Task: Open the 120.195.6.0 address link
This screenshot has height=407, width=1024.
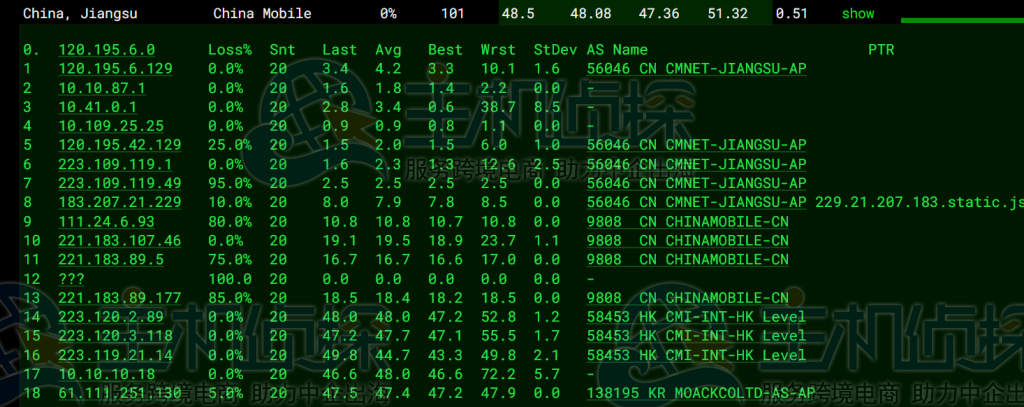Action: click(106, 49)
